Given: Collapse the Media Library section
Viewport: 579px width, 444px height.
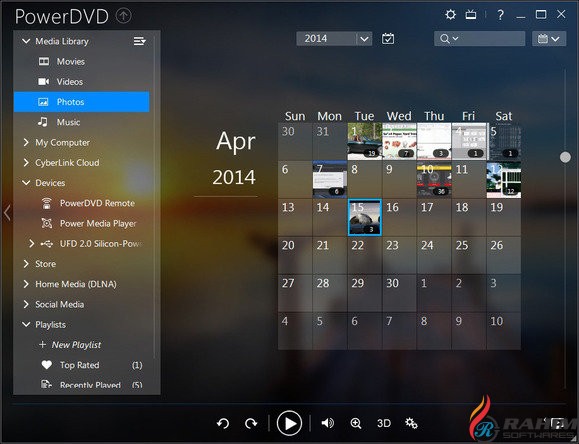Looking at the screenshot, I should tap(26, 41).
